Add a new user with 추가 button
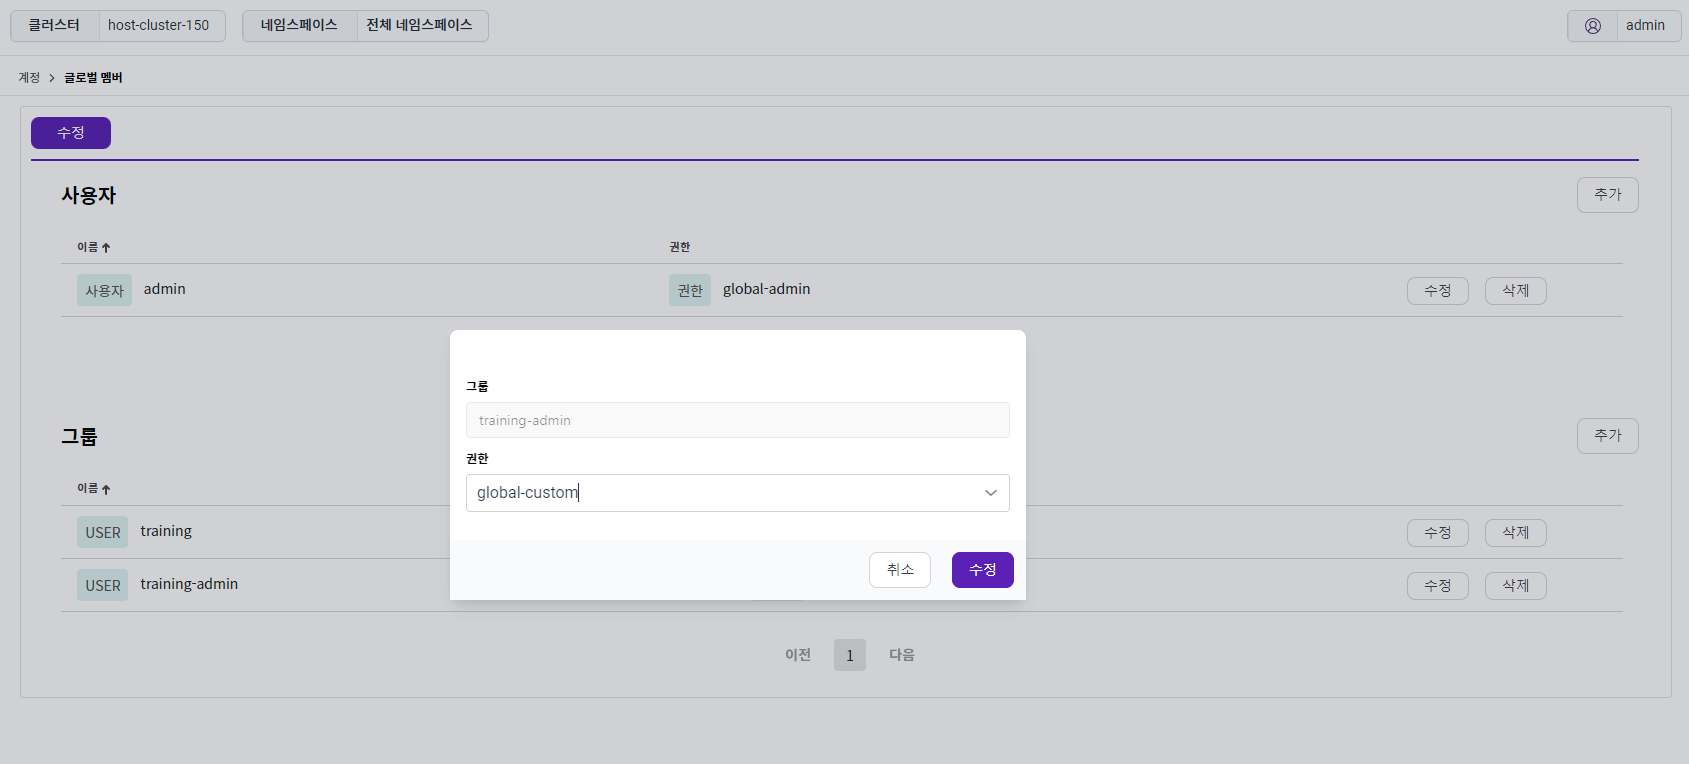Image resolution: width=1689 pixels, height=764 pixels. pyautogui.click(x=1608, y=195)
